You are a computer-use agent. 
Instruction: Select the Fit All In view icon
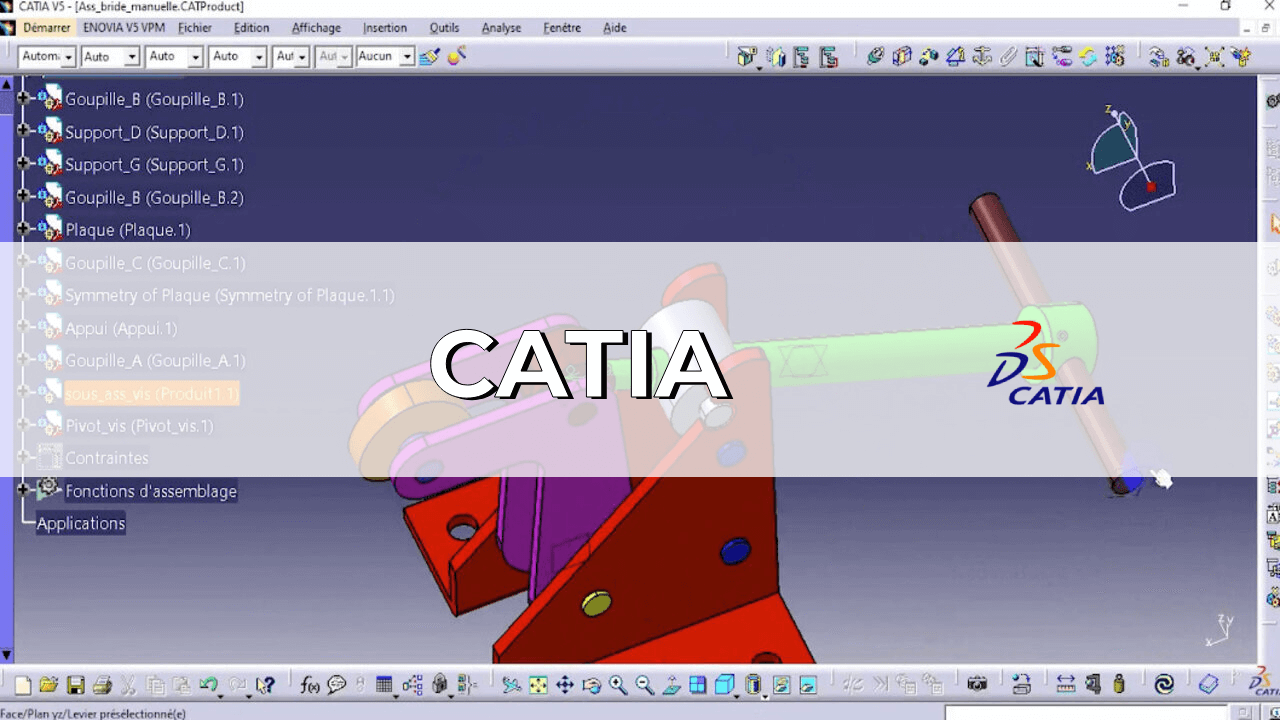[x=538, y=685]
